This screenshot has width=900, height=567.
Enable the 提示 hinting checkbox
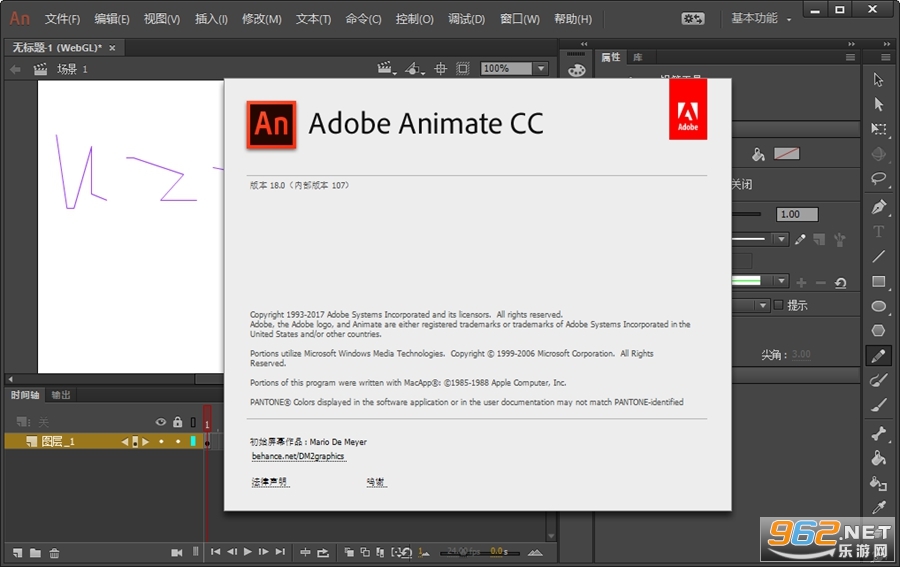(778, 305)
